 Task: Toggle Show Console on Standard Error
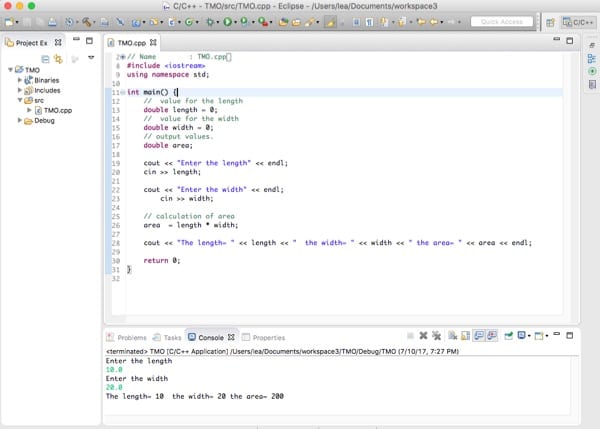(x=492, y=336)
